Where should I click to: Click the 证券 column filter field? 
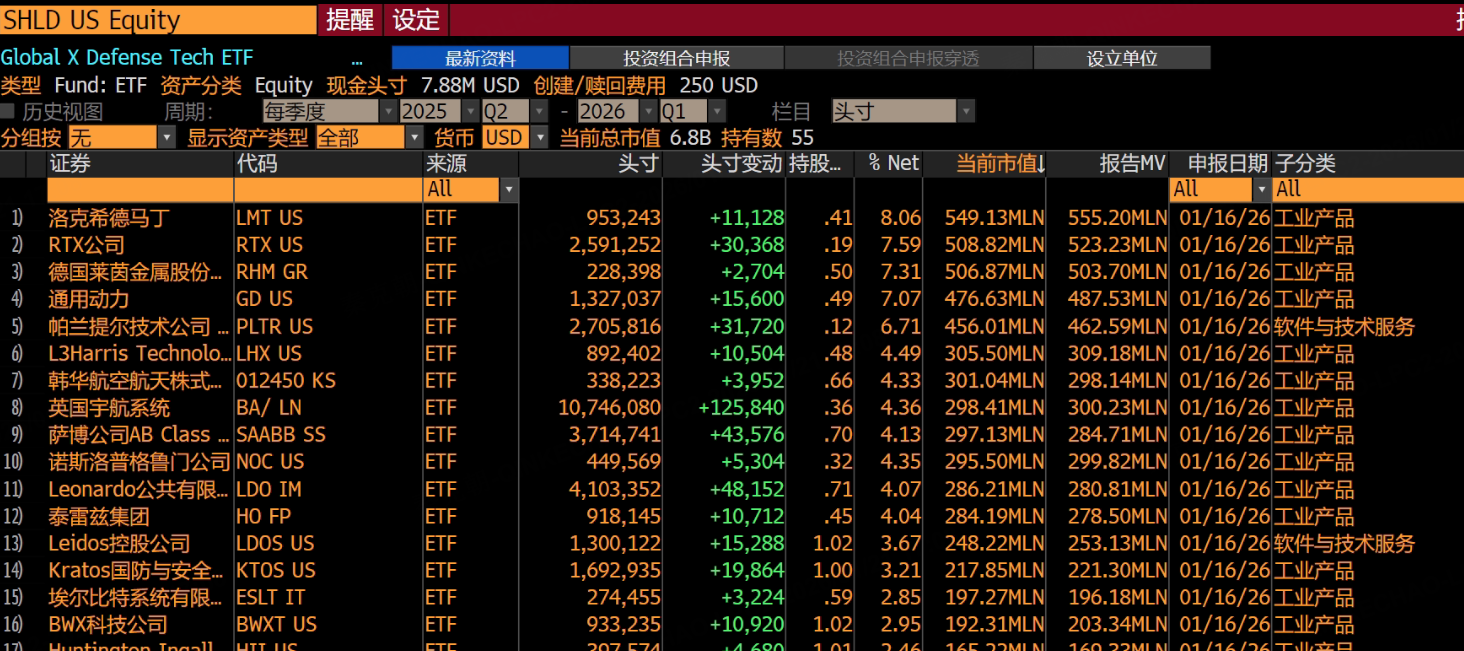140,189
